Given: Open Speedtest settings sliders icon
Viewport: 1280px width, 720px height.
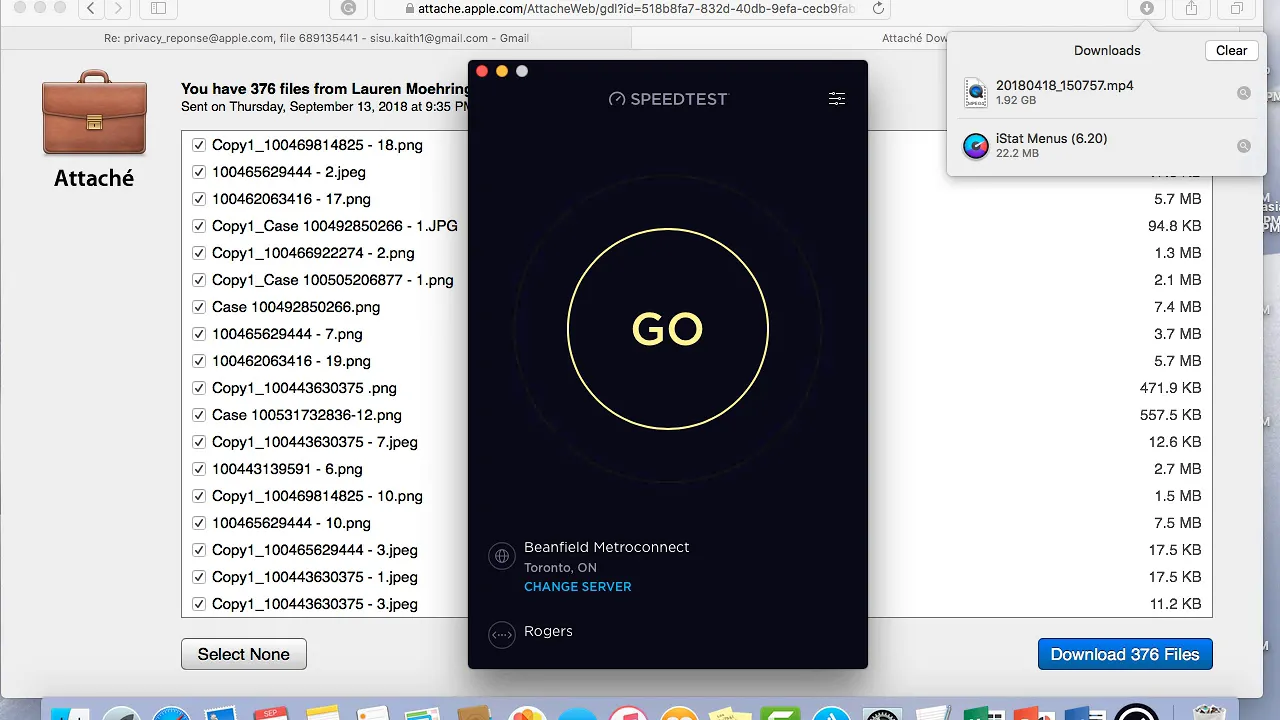Looking at the screenshot, I should coord(837,98).
